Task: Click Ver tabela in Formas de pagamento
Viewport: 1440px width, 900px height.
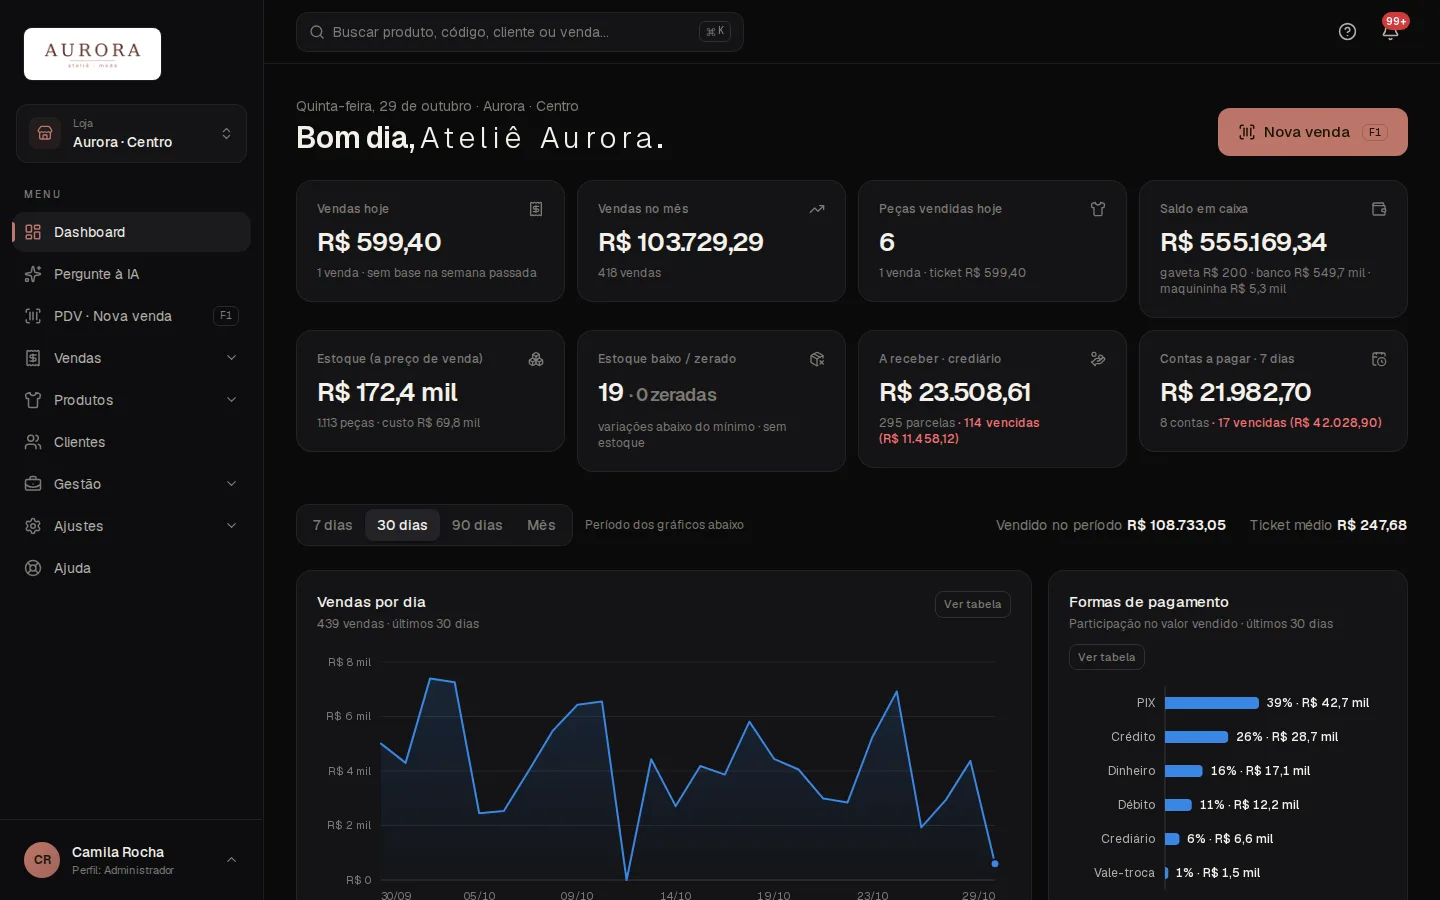Action: click(x=1106, y=657)
